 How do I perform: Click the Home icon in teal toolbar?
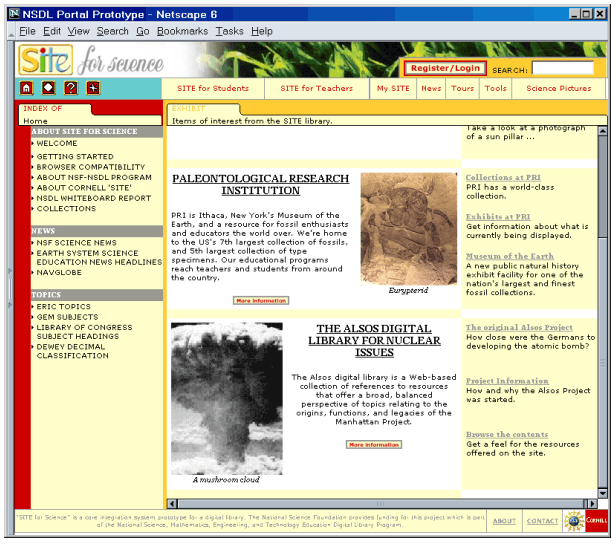[x=26, y=88]
